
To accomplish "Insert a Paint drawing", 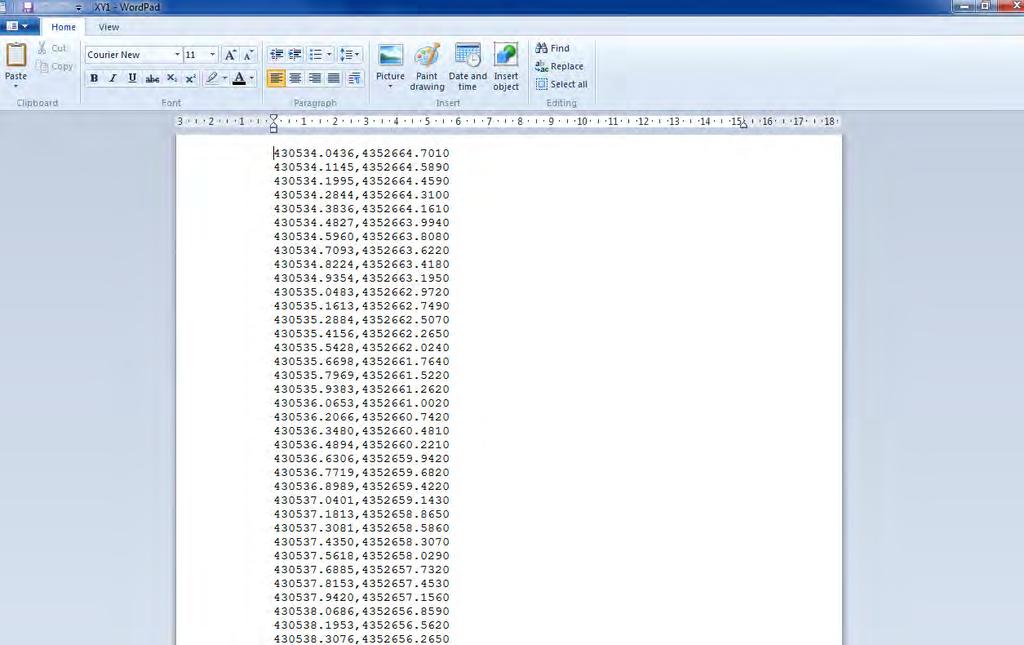I will pyautogui.click(x=427, y=67).
